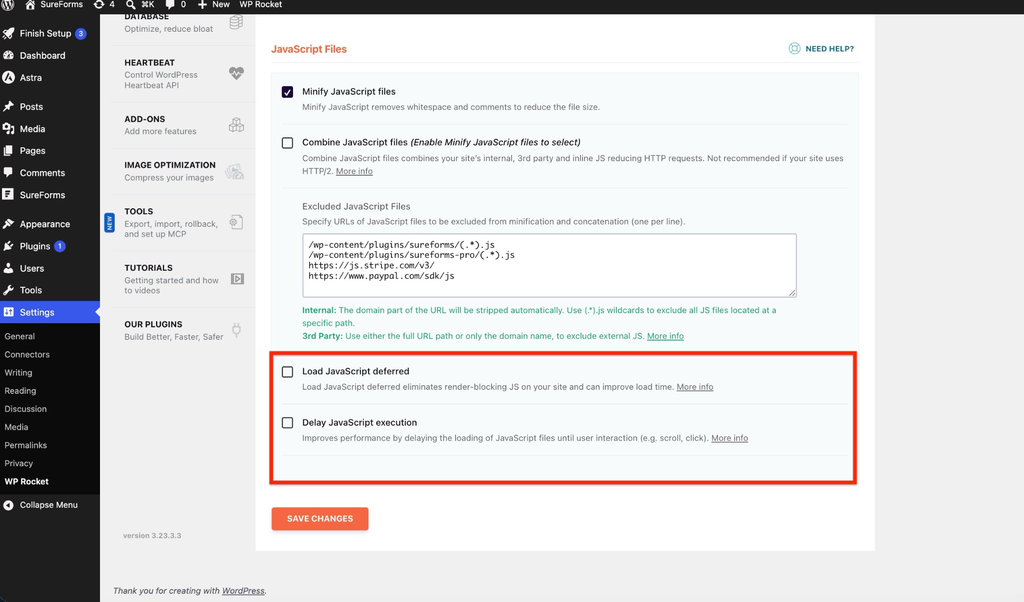Click the Need Help lifebuoy icon
1024x602 pixels.
794,48
